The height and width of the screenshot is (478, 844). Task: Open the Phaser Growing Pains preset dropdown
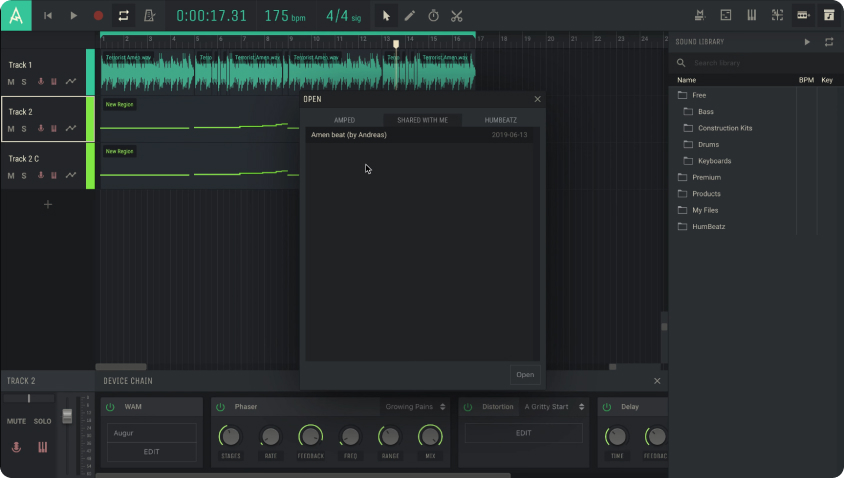point(415,407)
